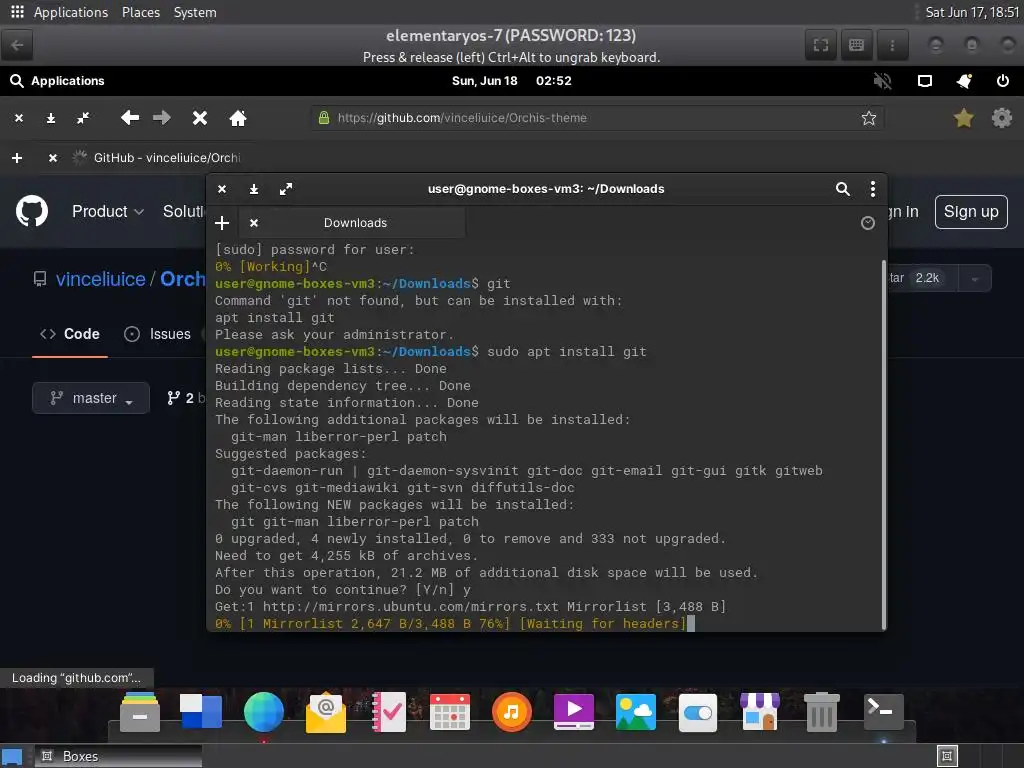Screen dimensions: 1024x768
Task: Open Photos from the dock
Action: click(x=635, y=712)
